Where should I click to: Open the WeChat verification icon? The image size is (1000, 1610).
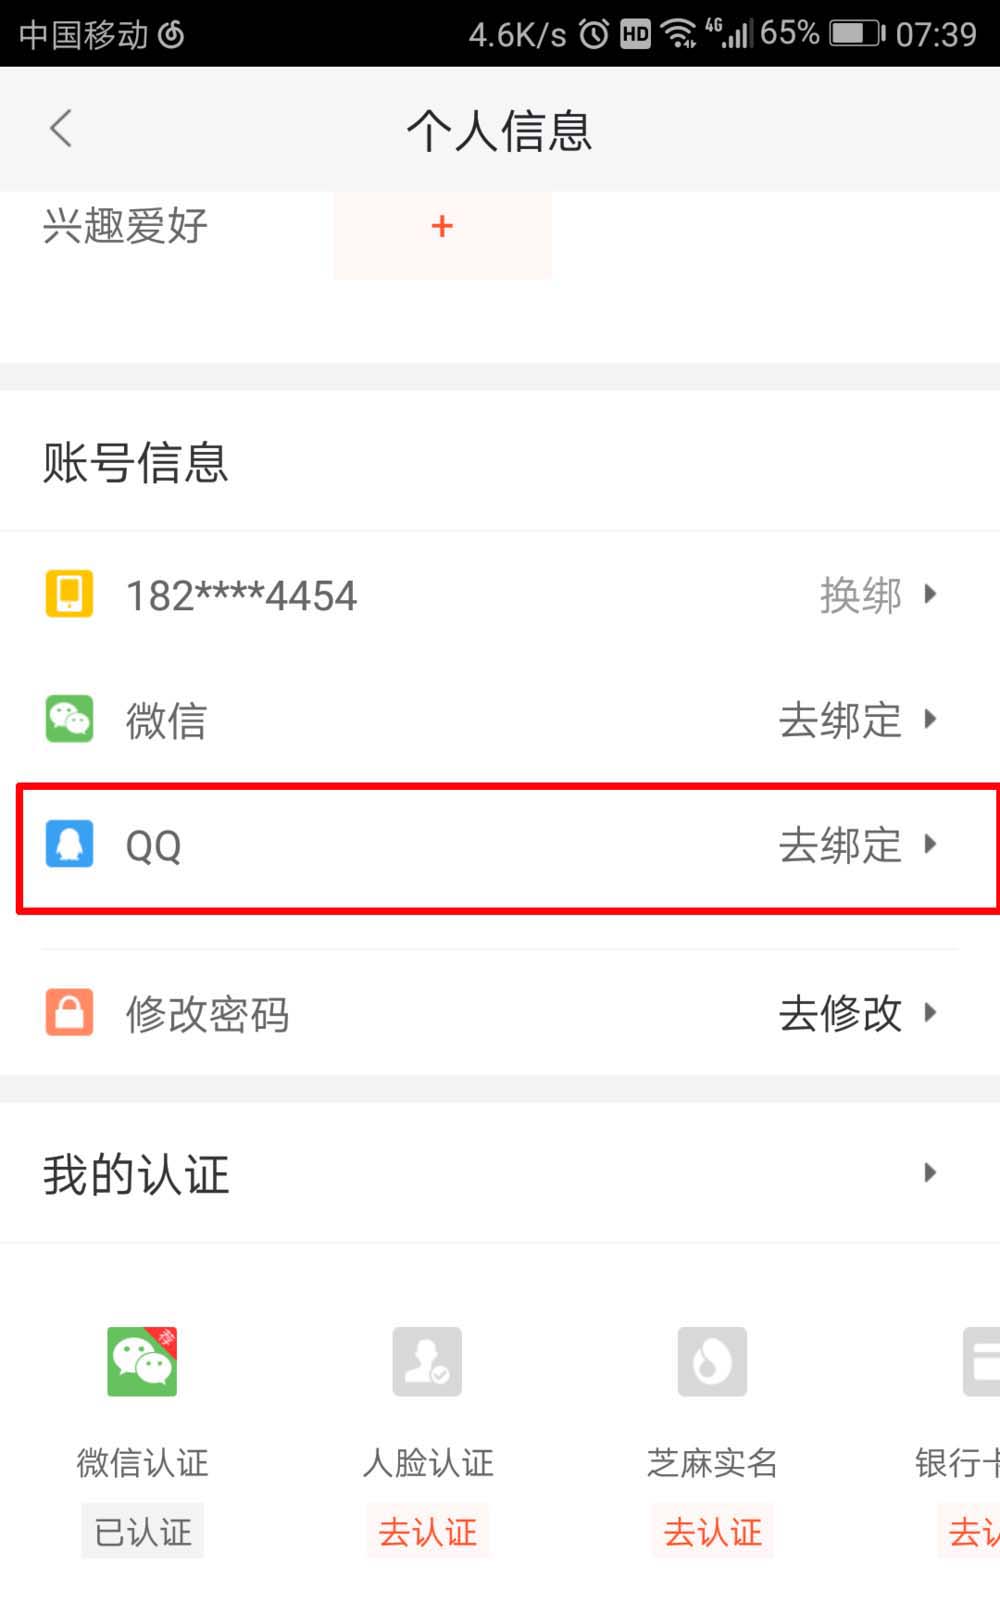pos(142,1361)
